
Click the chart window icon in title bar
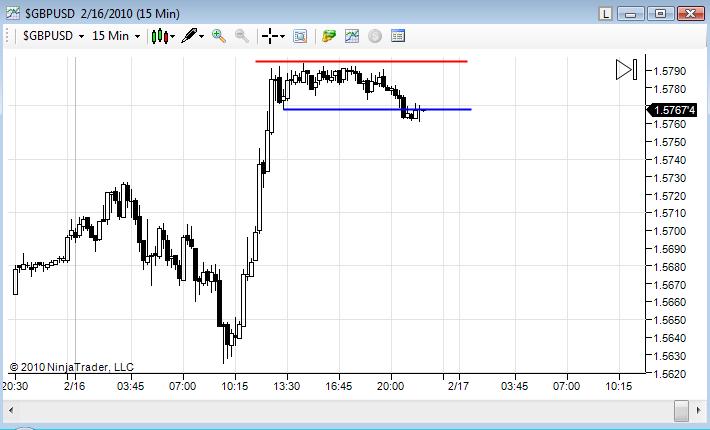(x=13, y=13)
